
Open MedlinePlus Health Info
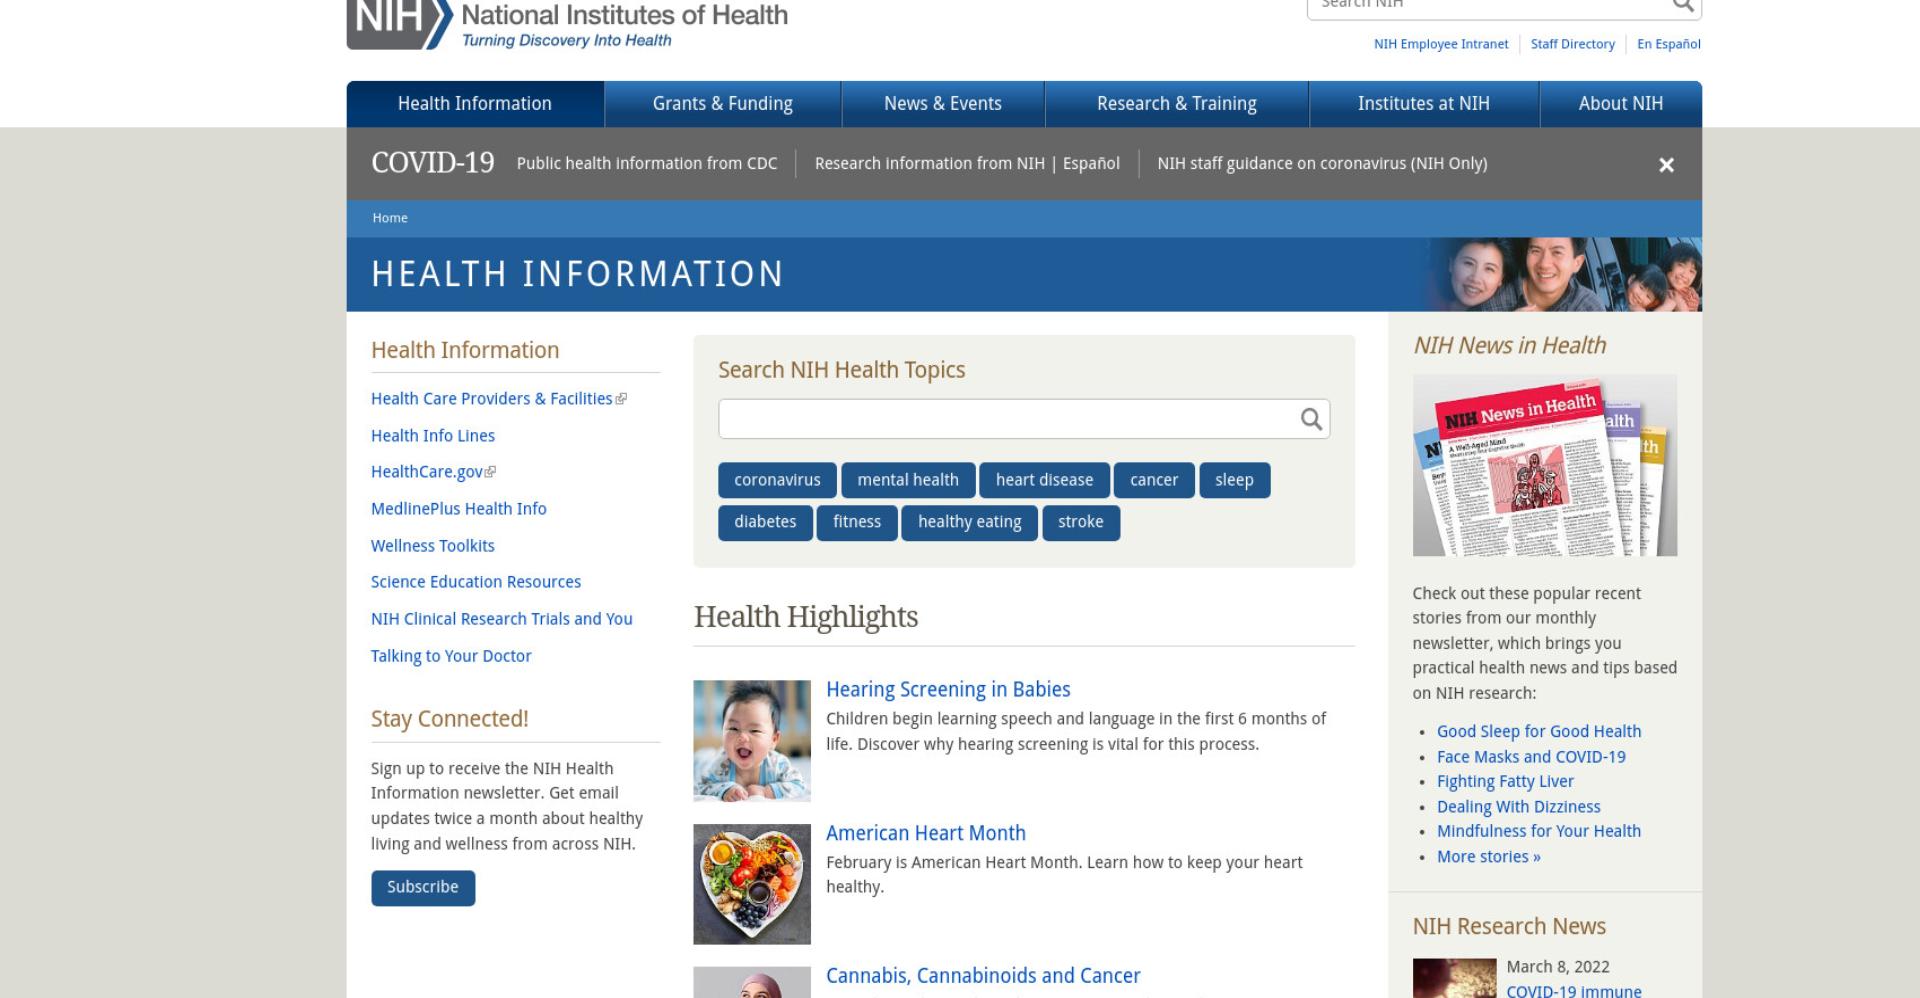[459, 509]
